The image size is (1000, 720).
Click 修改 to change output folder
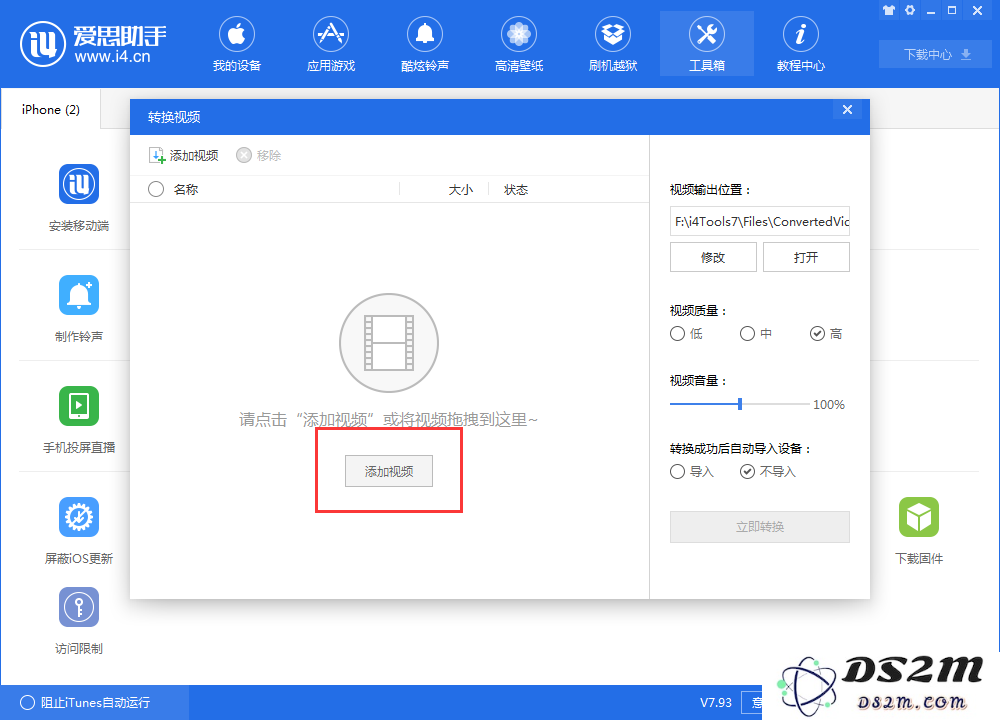(x=713, y=257)
